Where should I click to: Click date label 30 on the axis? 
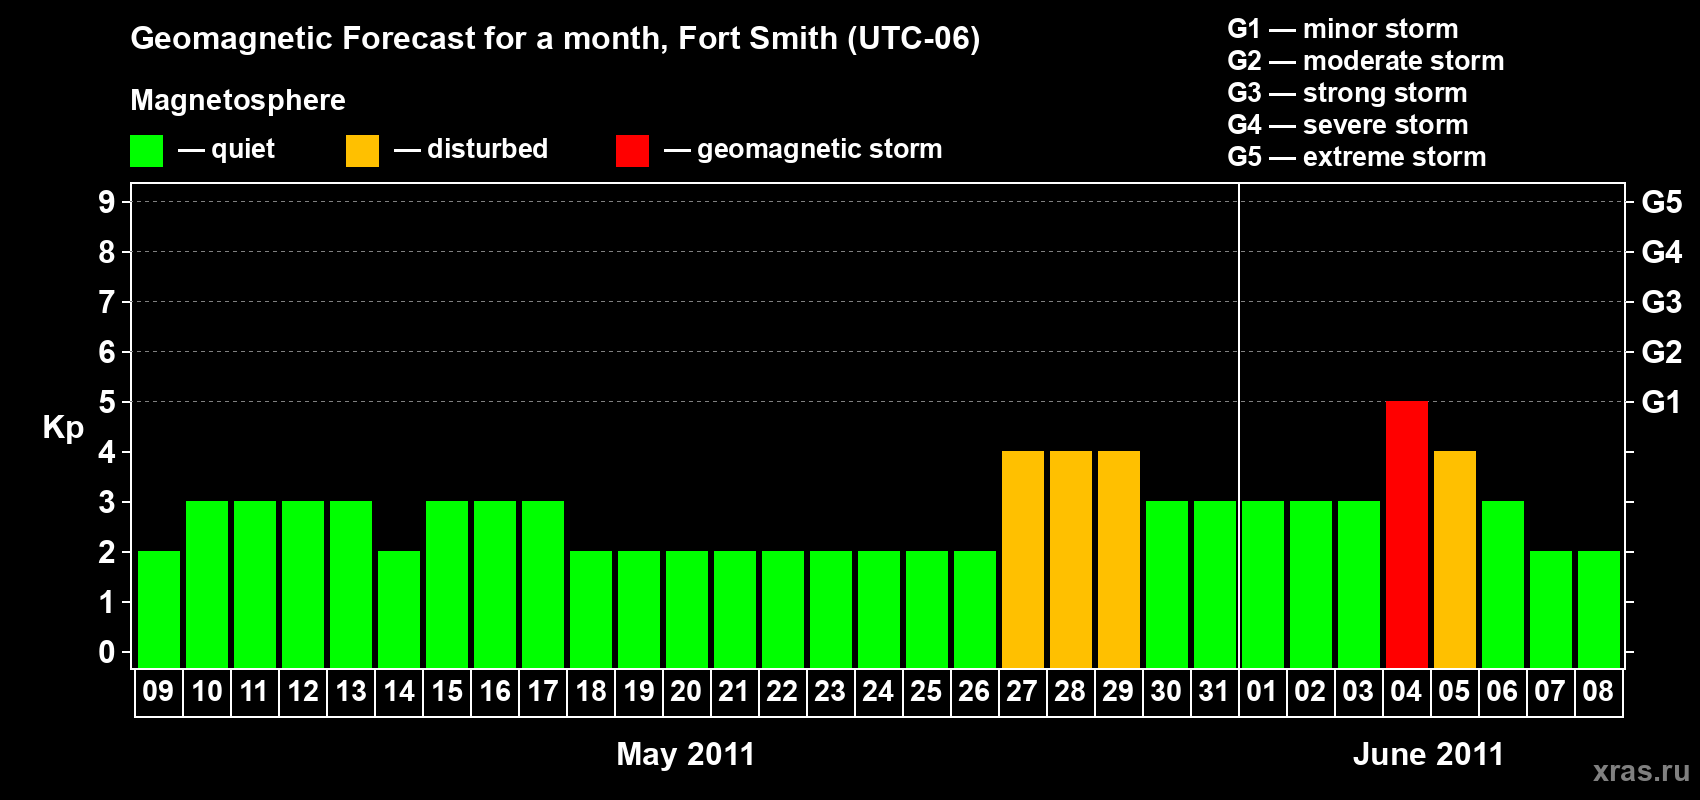[x=1167, y=691]
